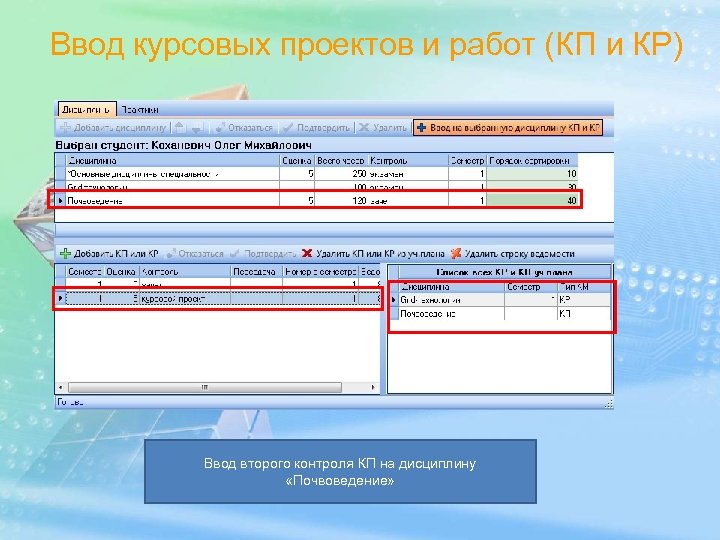Click Удалить КП или КР из уч.плана
The height and width of the screenshot is (540, 720).
(x=373, y=253)
